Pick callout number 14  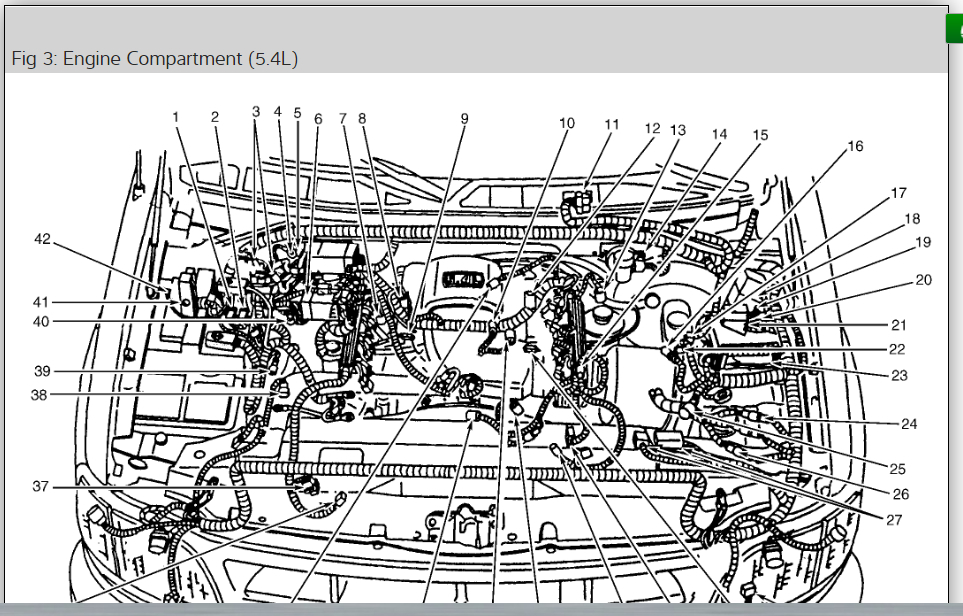[719, 134]
